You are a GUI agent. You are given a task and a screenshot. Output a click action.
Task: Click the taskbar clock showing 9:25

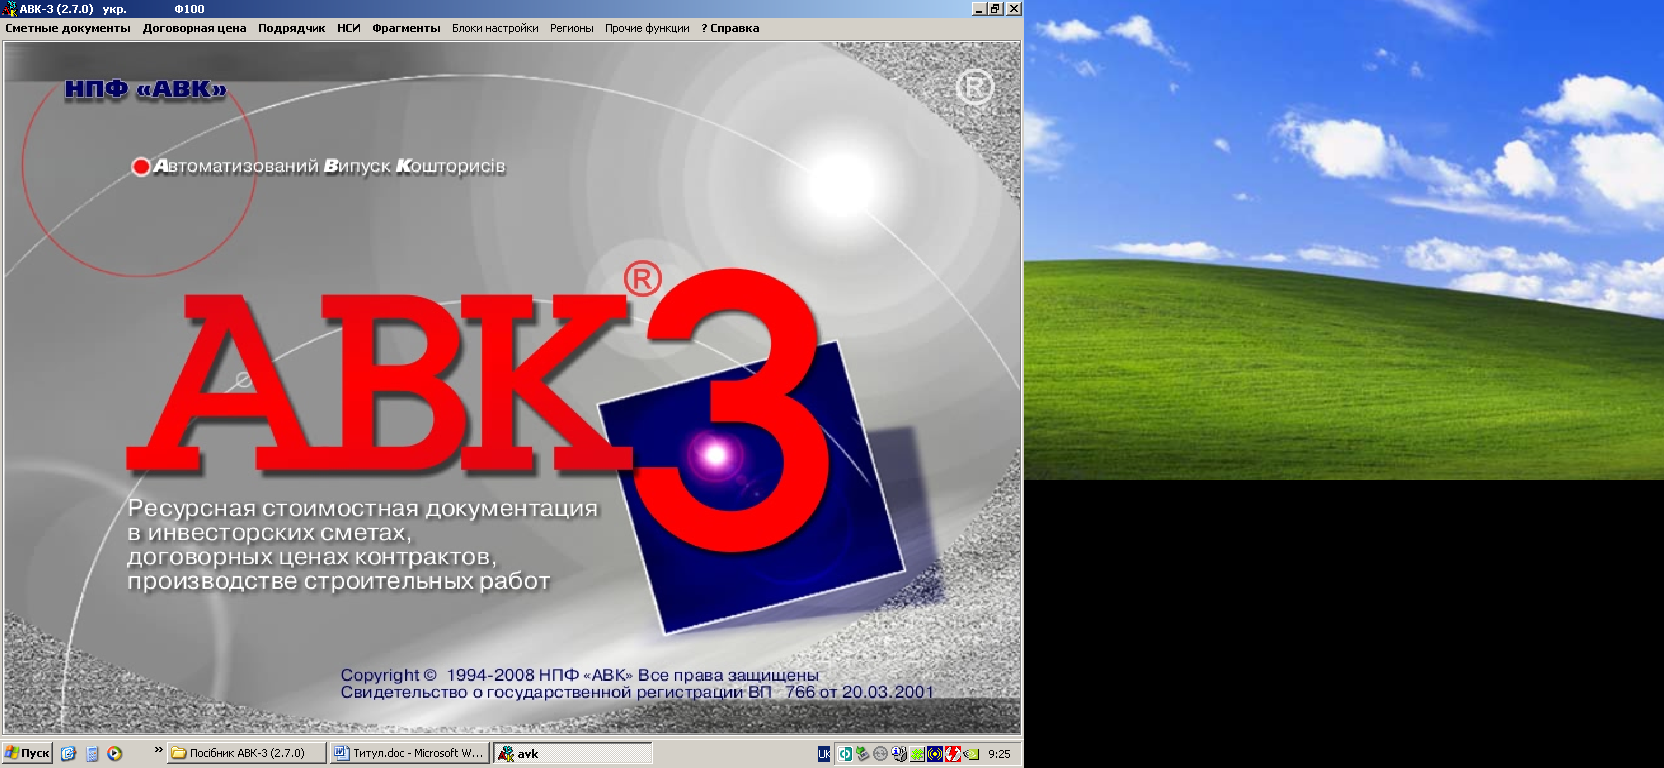999,754
